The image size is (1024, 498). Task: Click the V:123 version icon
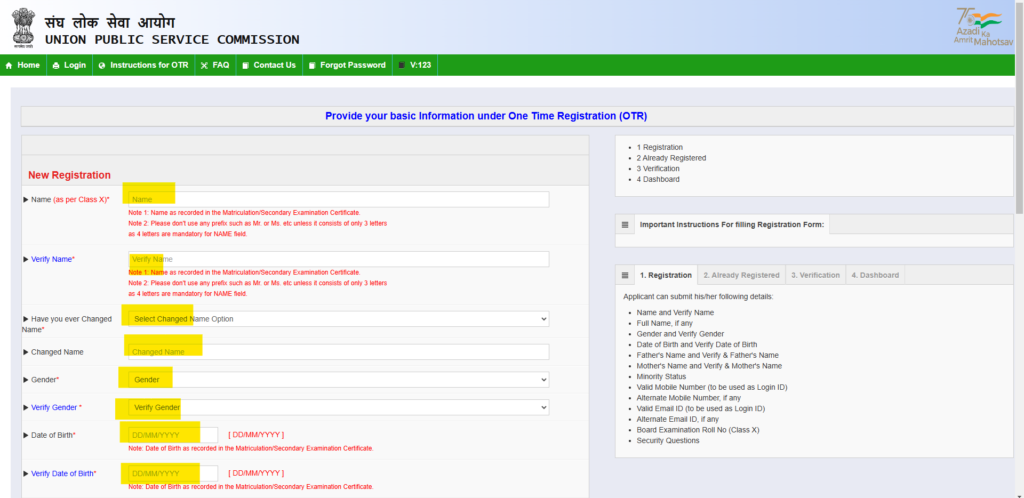click(402, 65)
